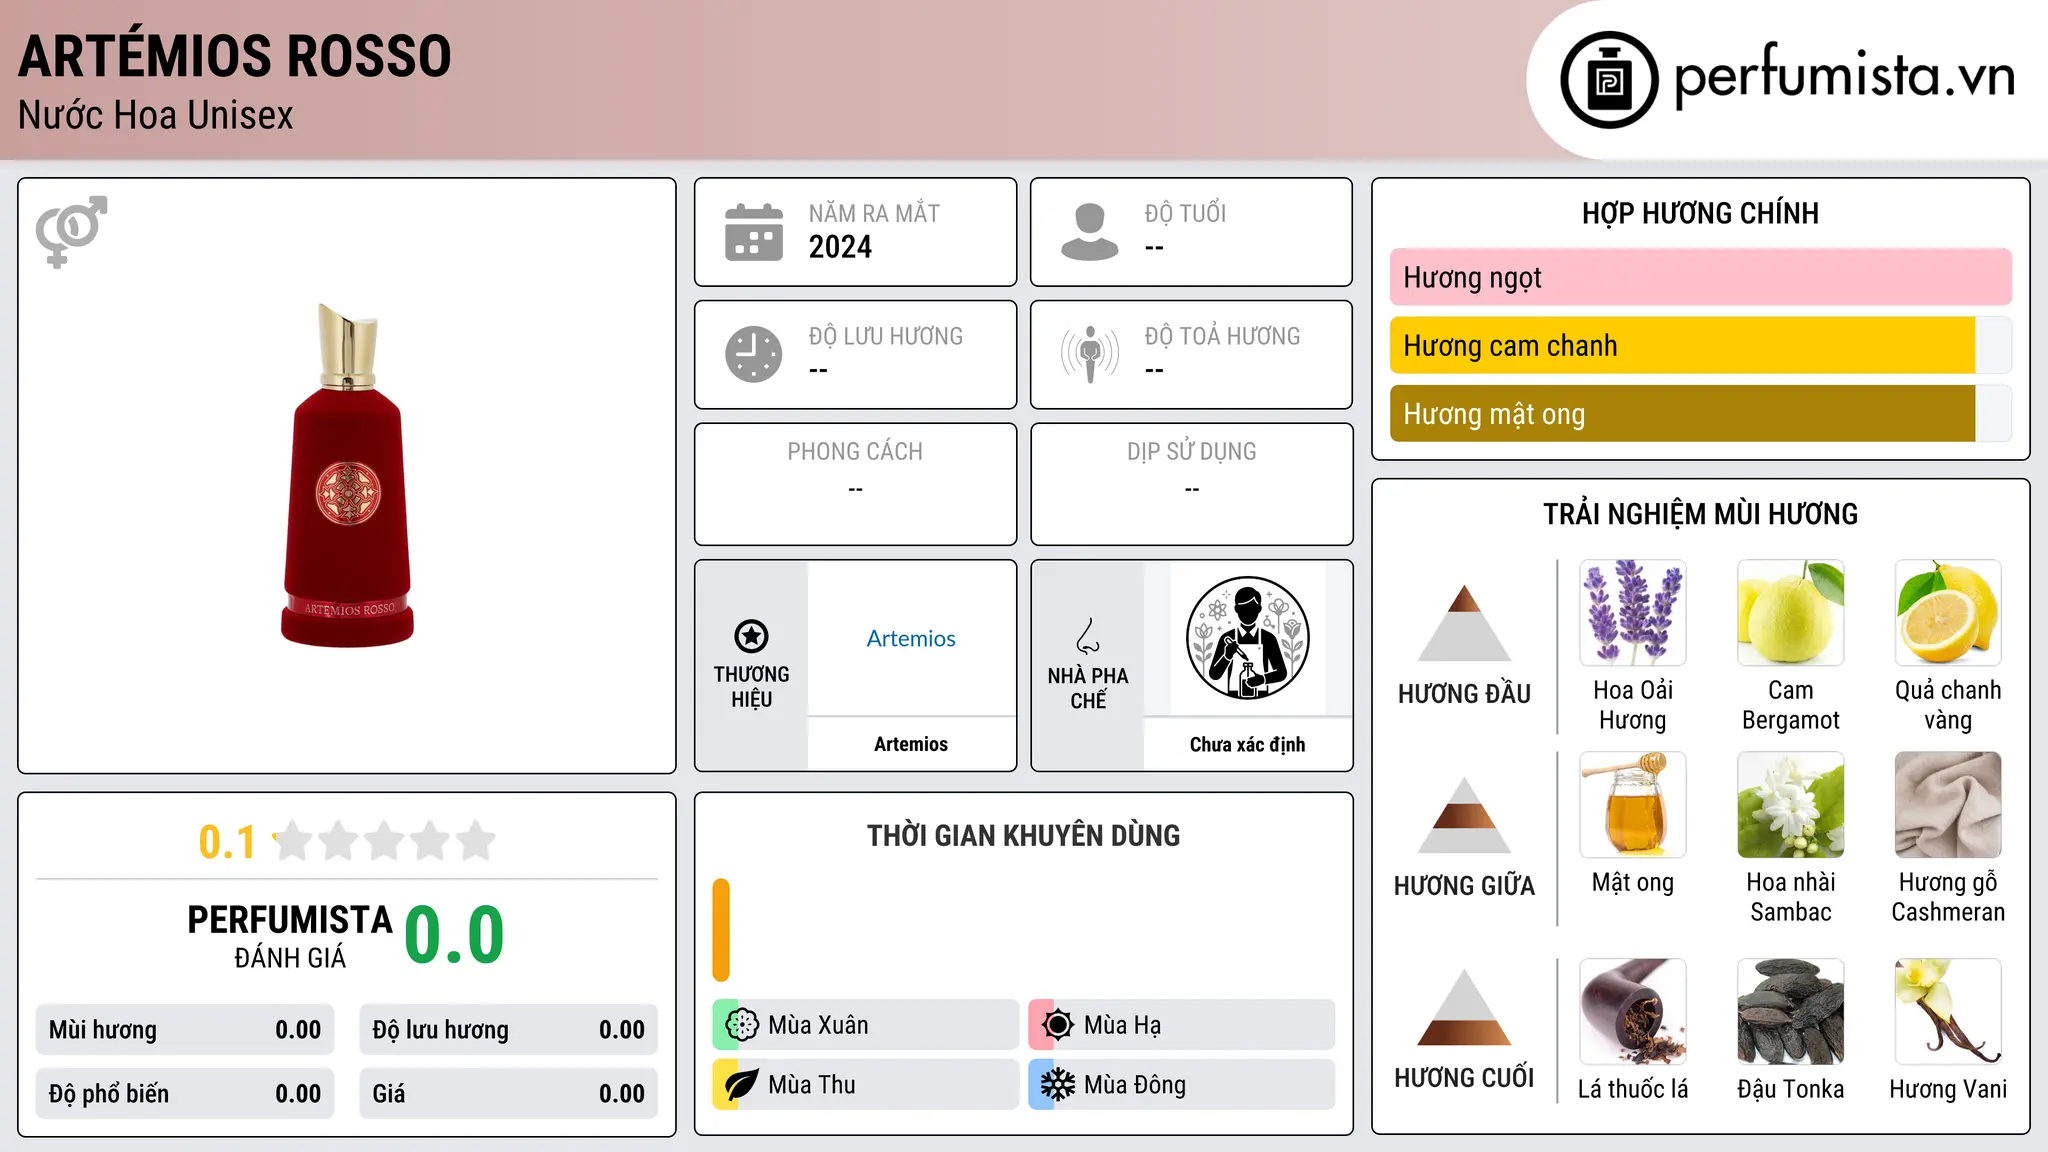Click the Giá score row
The image size is (2048, 1152).
coord(509,1093)
